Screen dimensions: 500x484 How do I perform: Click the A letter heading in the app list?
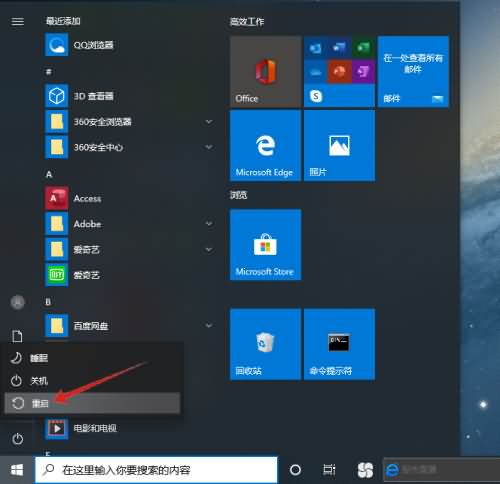click(x=49, y=174)
